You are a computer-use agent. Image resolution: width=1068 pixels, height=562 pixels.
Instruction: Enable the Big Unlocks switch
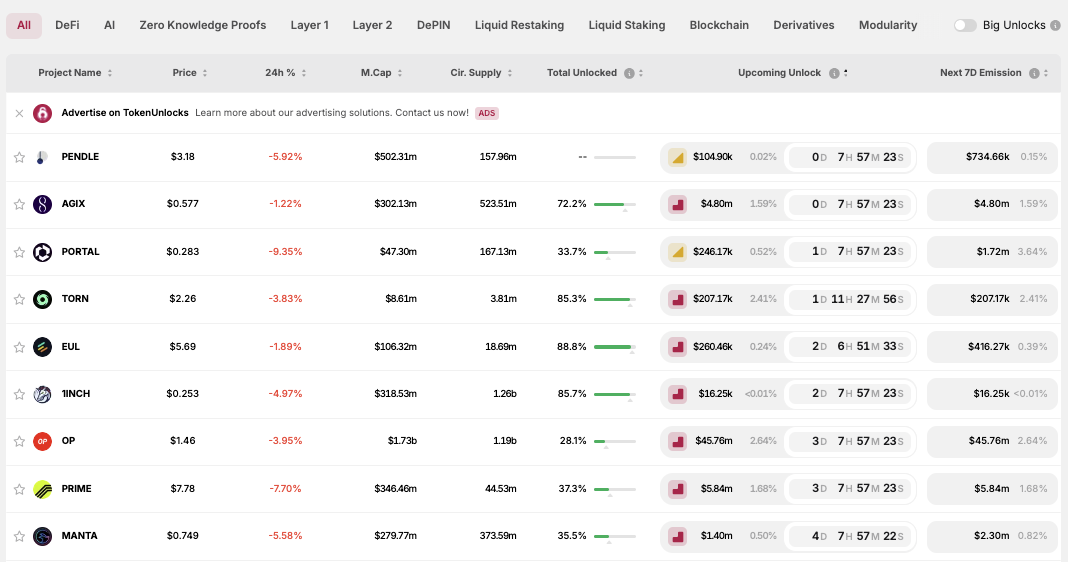point(964,25)
